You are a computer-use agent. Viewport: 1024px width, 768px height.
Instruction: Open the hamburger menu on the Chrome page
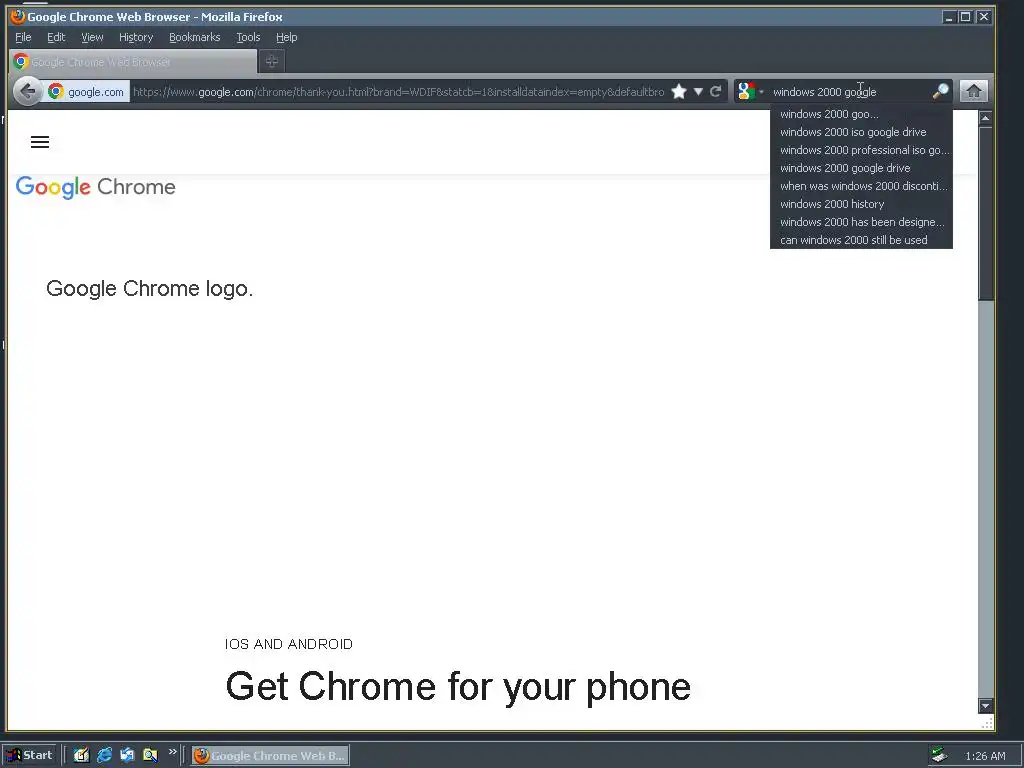point(40,142)
